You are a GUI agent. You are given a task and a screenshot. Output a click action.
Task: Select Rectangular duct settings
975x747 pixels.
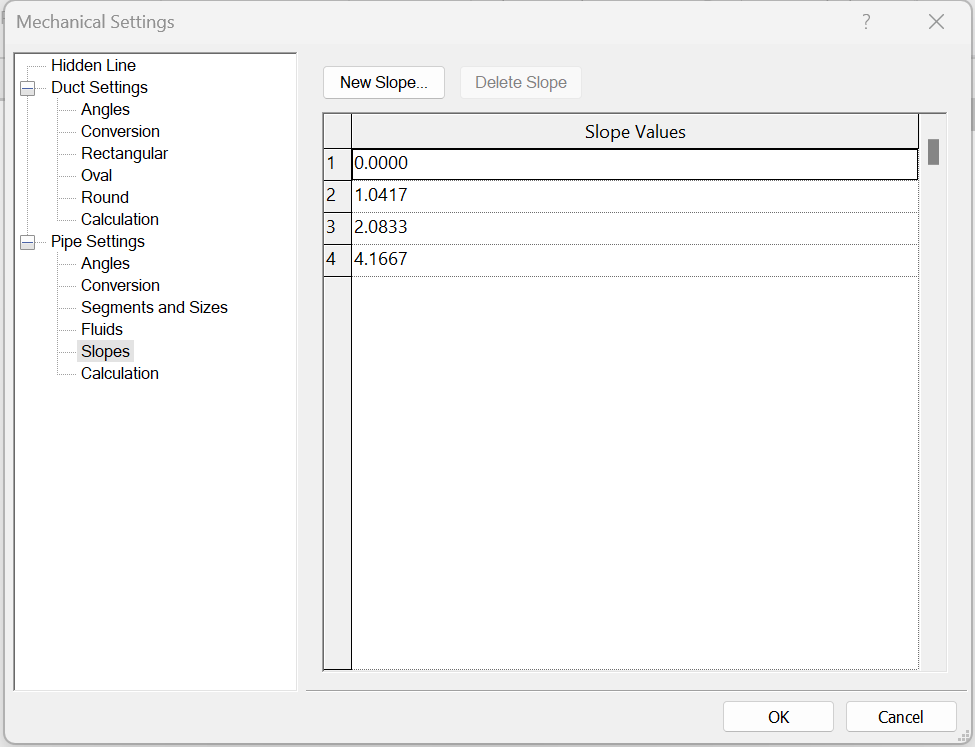tap(124, 154)
